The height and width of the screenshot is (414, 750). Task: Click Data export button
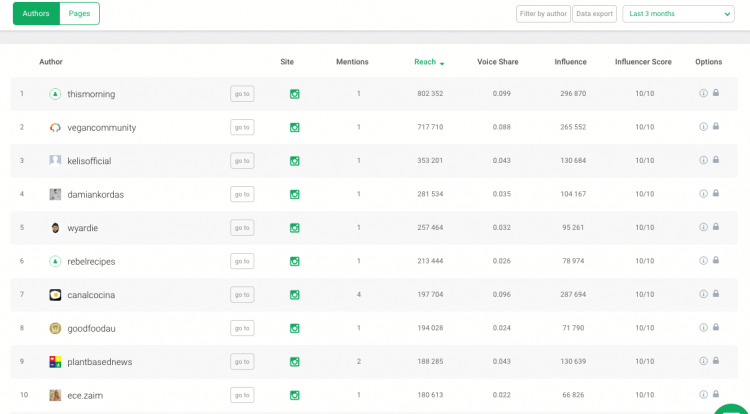coord(595,14)
